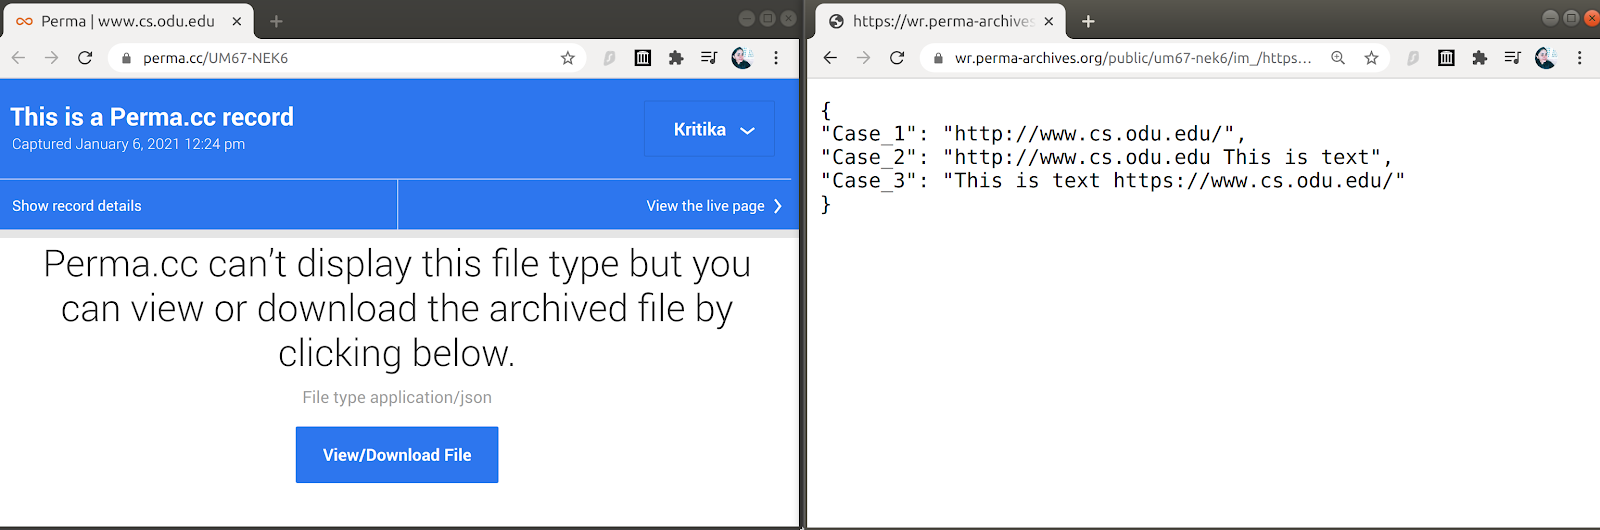Image resolution: width=1600 pixels, height=530 pixels.
Task: Go back in the Perma window
Action: 18,58
